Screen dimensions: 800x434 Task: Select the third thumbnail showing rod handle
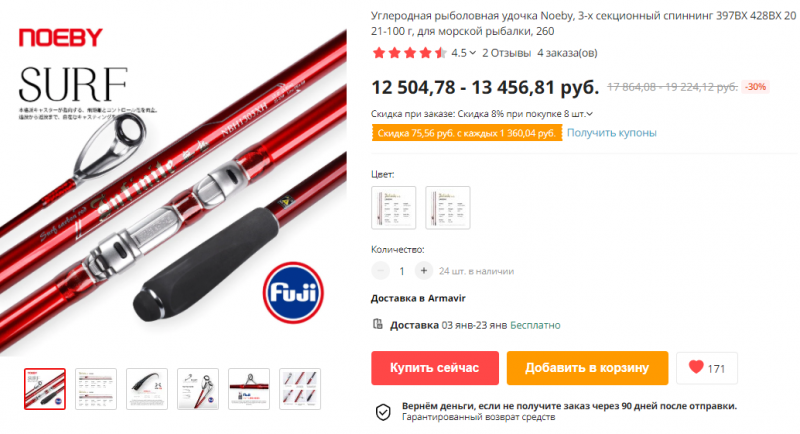147,389
